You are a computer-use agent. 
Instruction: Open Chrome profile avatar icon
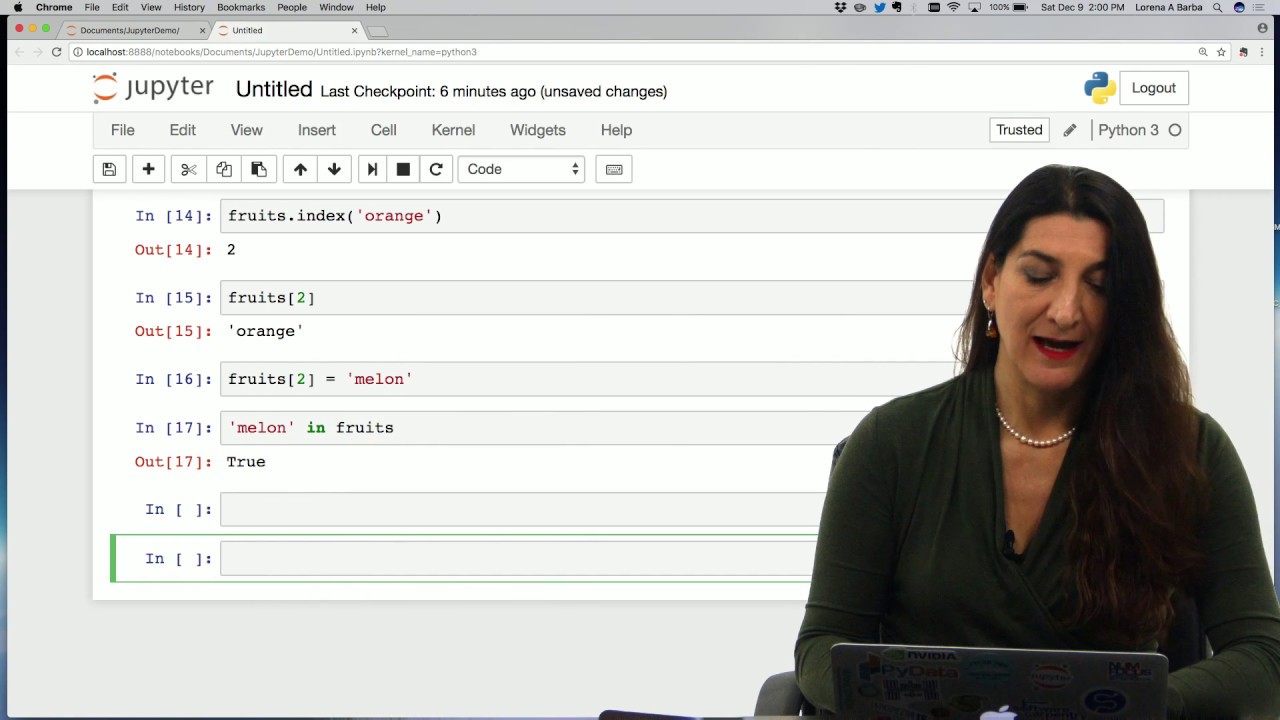tap(1263, 28)
